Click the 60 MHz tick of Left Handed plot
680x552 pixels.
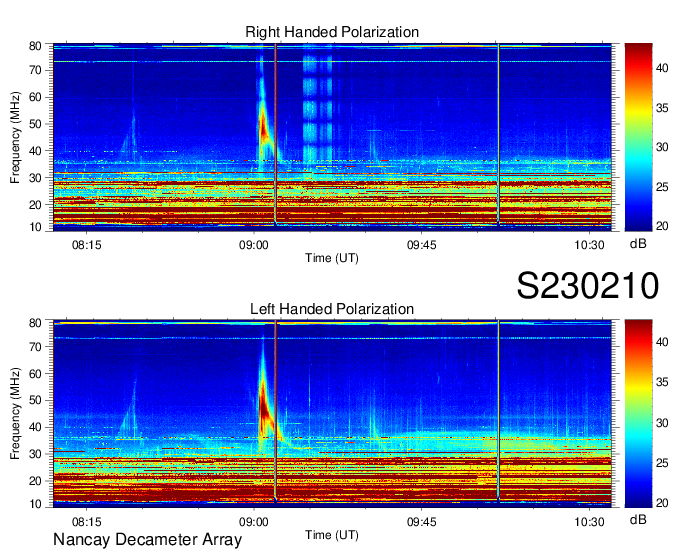coord(35,373)
